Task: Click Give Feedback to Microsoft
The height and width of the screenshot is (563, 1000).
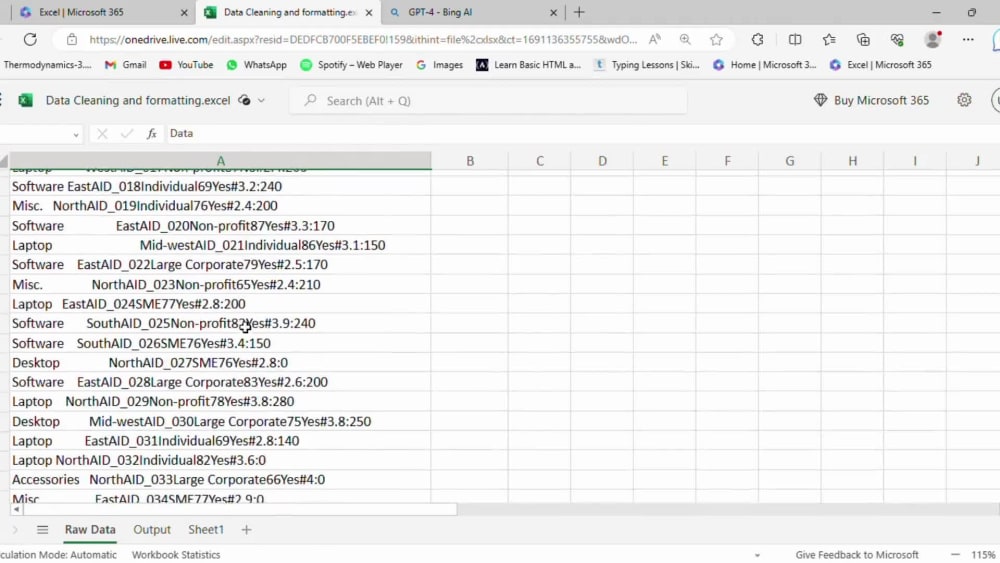Action: tap(857, 555)
